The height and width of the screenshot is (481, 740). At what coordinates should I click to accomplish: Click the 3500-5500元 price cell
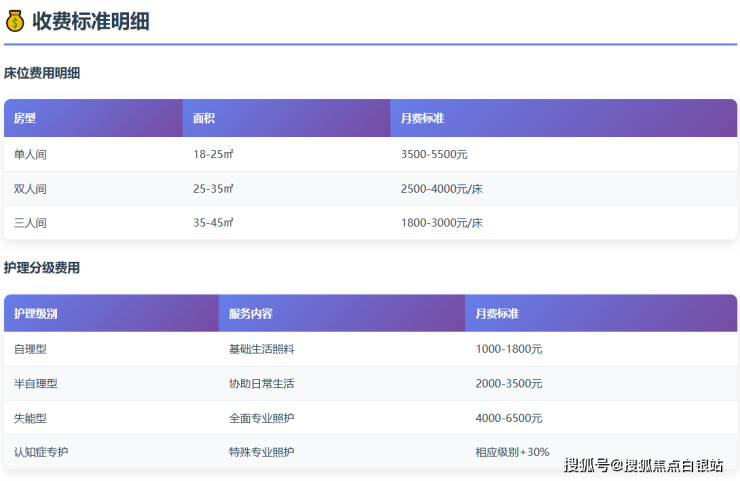[434, 155]
